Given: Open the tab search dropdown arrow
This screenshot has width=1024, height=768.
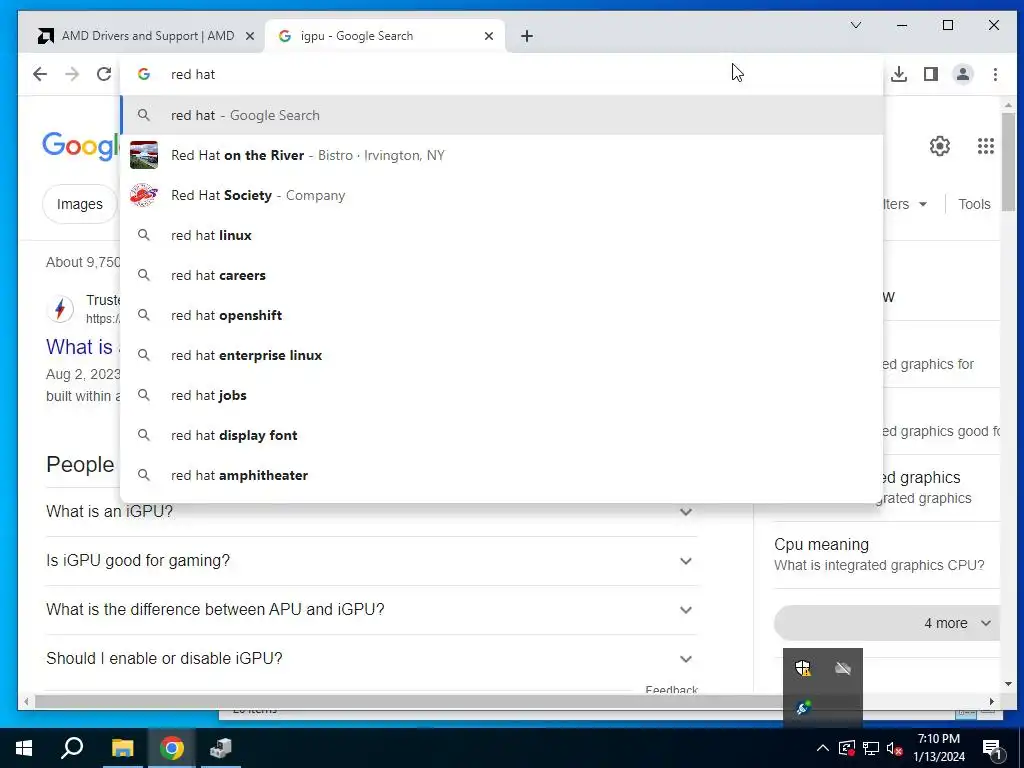Looking at the screenshot, I should pos(856,25).
